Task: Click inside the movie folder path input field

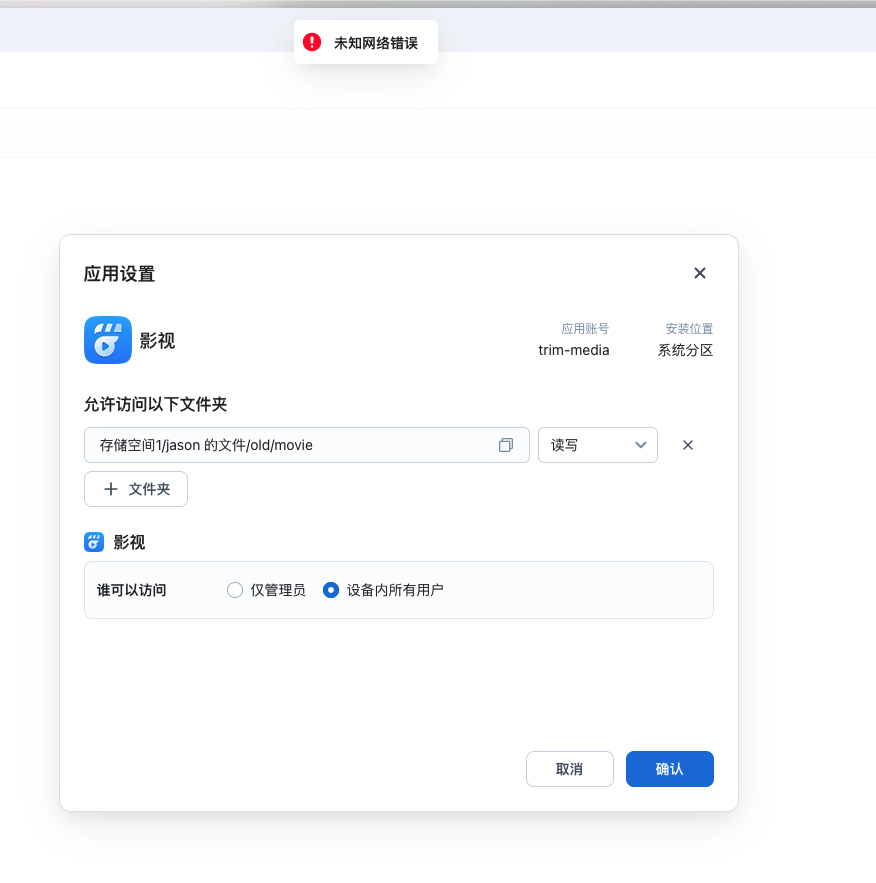Action: (290, 444)
